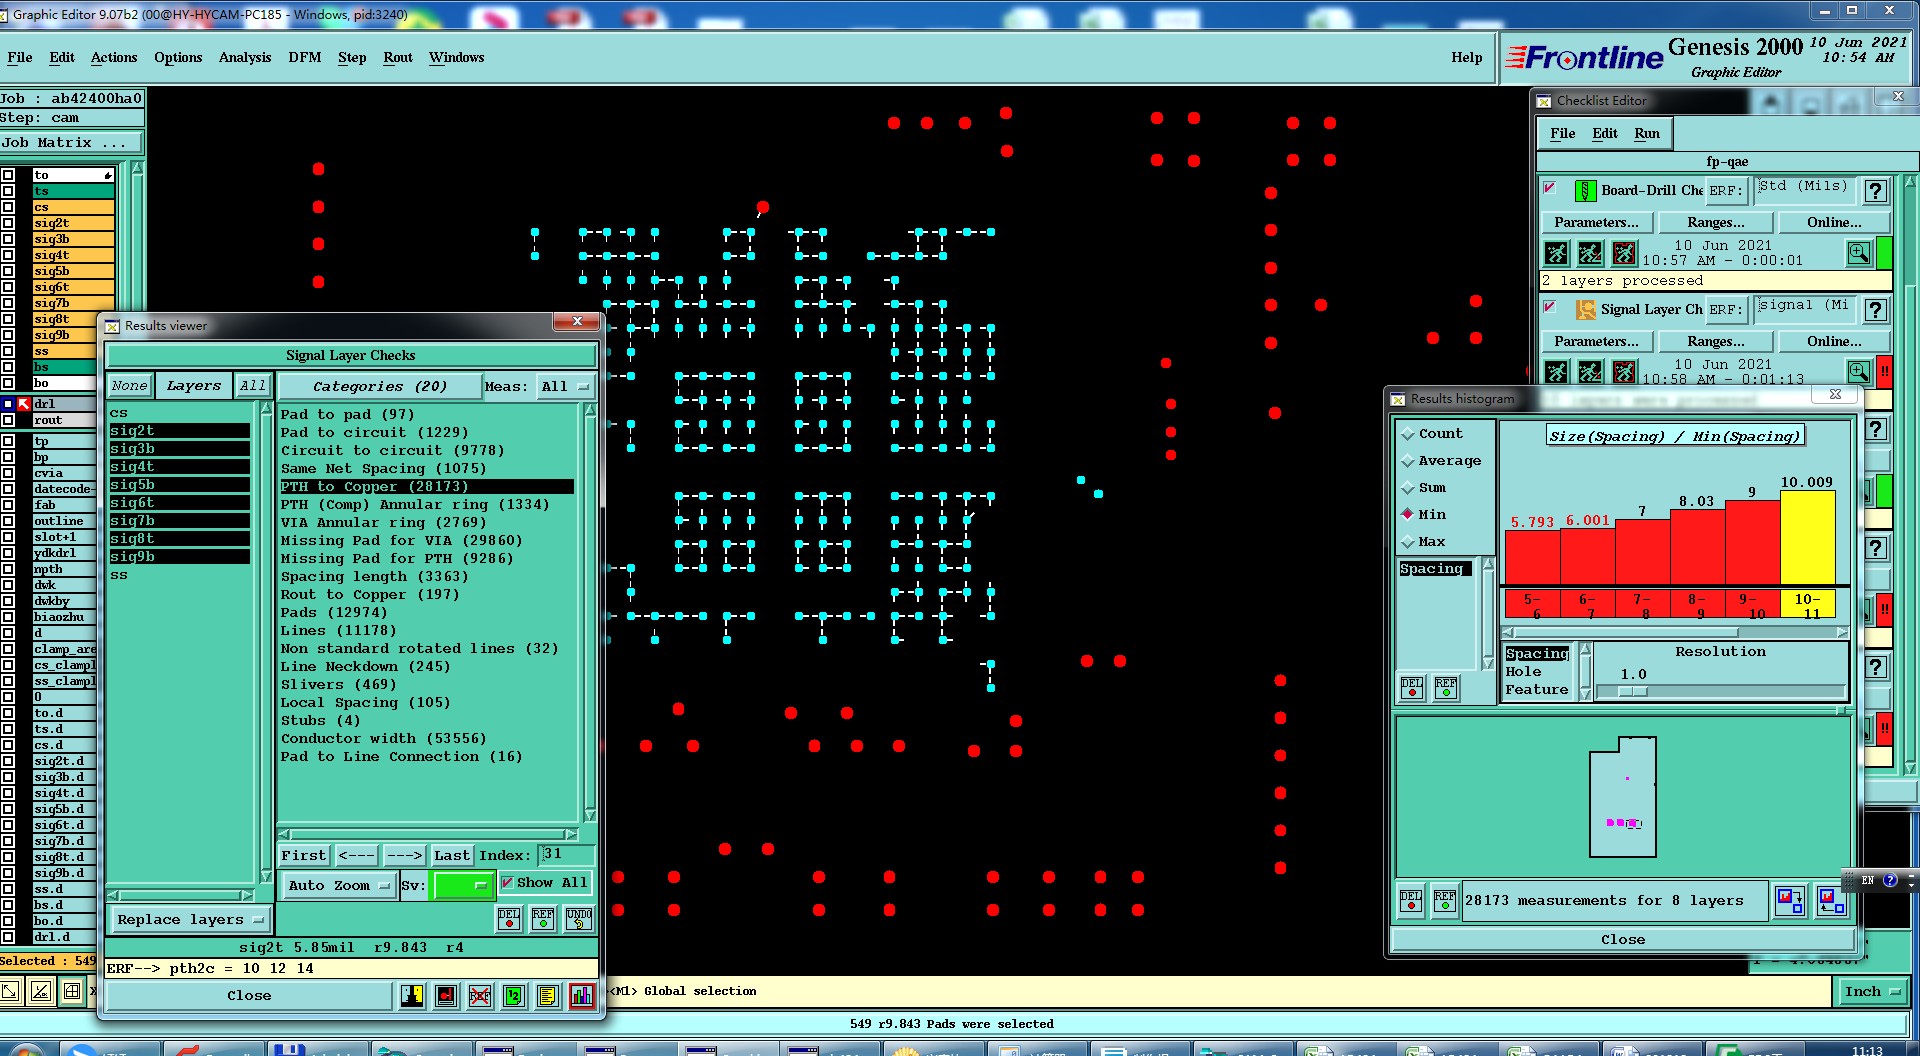The image size is (1920, 1056).
Task: Click the yellow 10-11 histogram bar
Action: point(1807,538)
